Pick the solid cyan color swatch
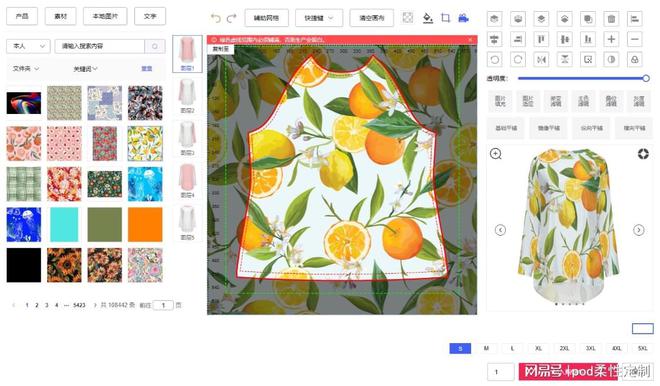The height and width of the screenshot is (386, 660). (64, 224)
